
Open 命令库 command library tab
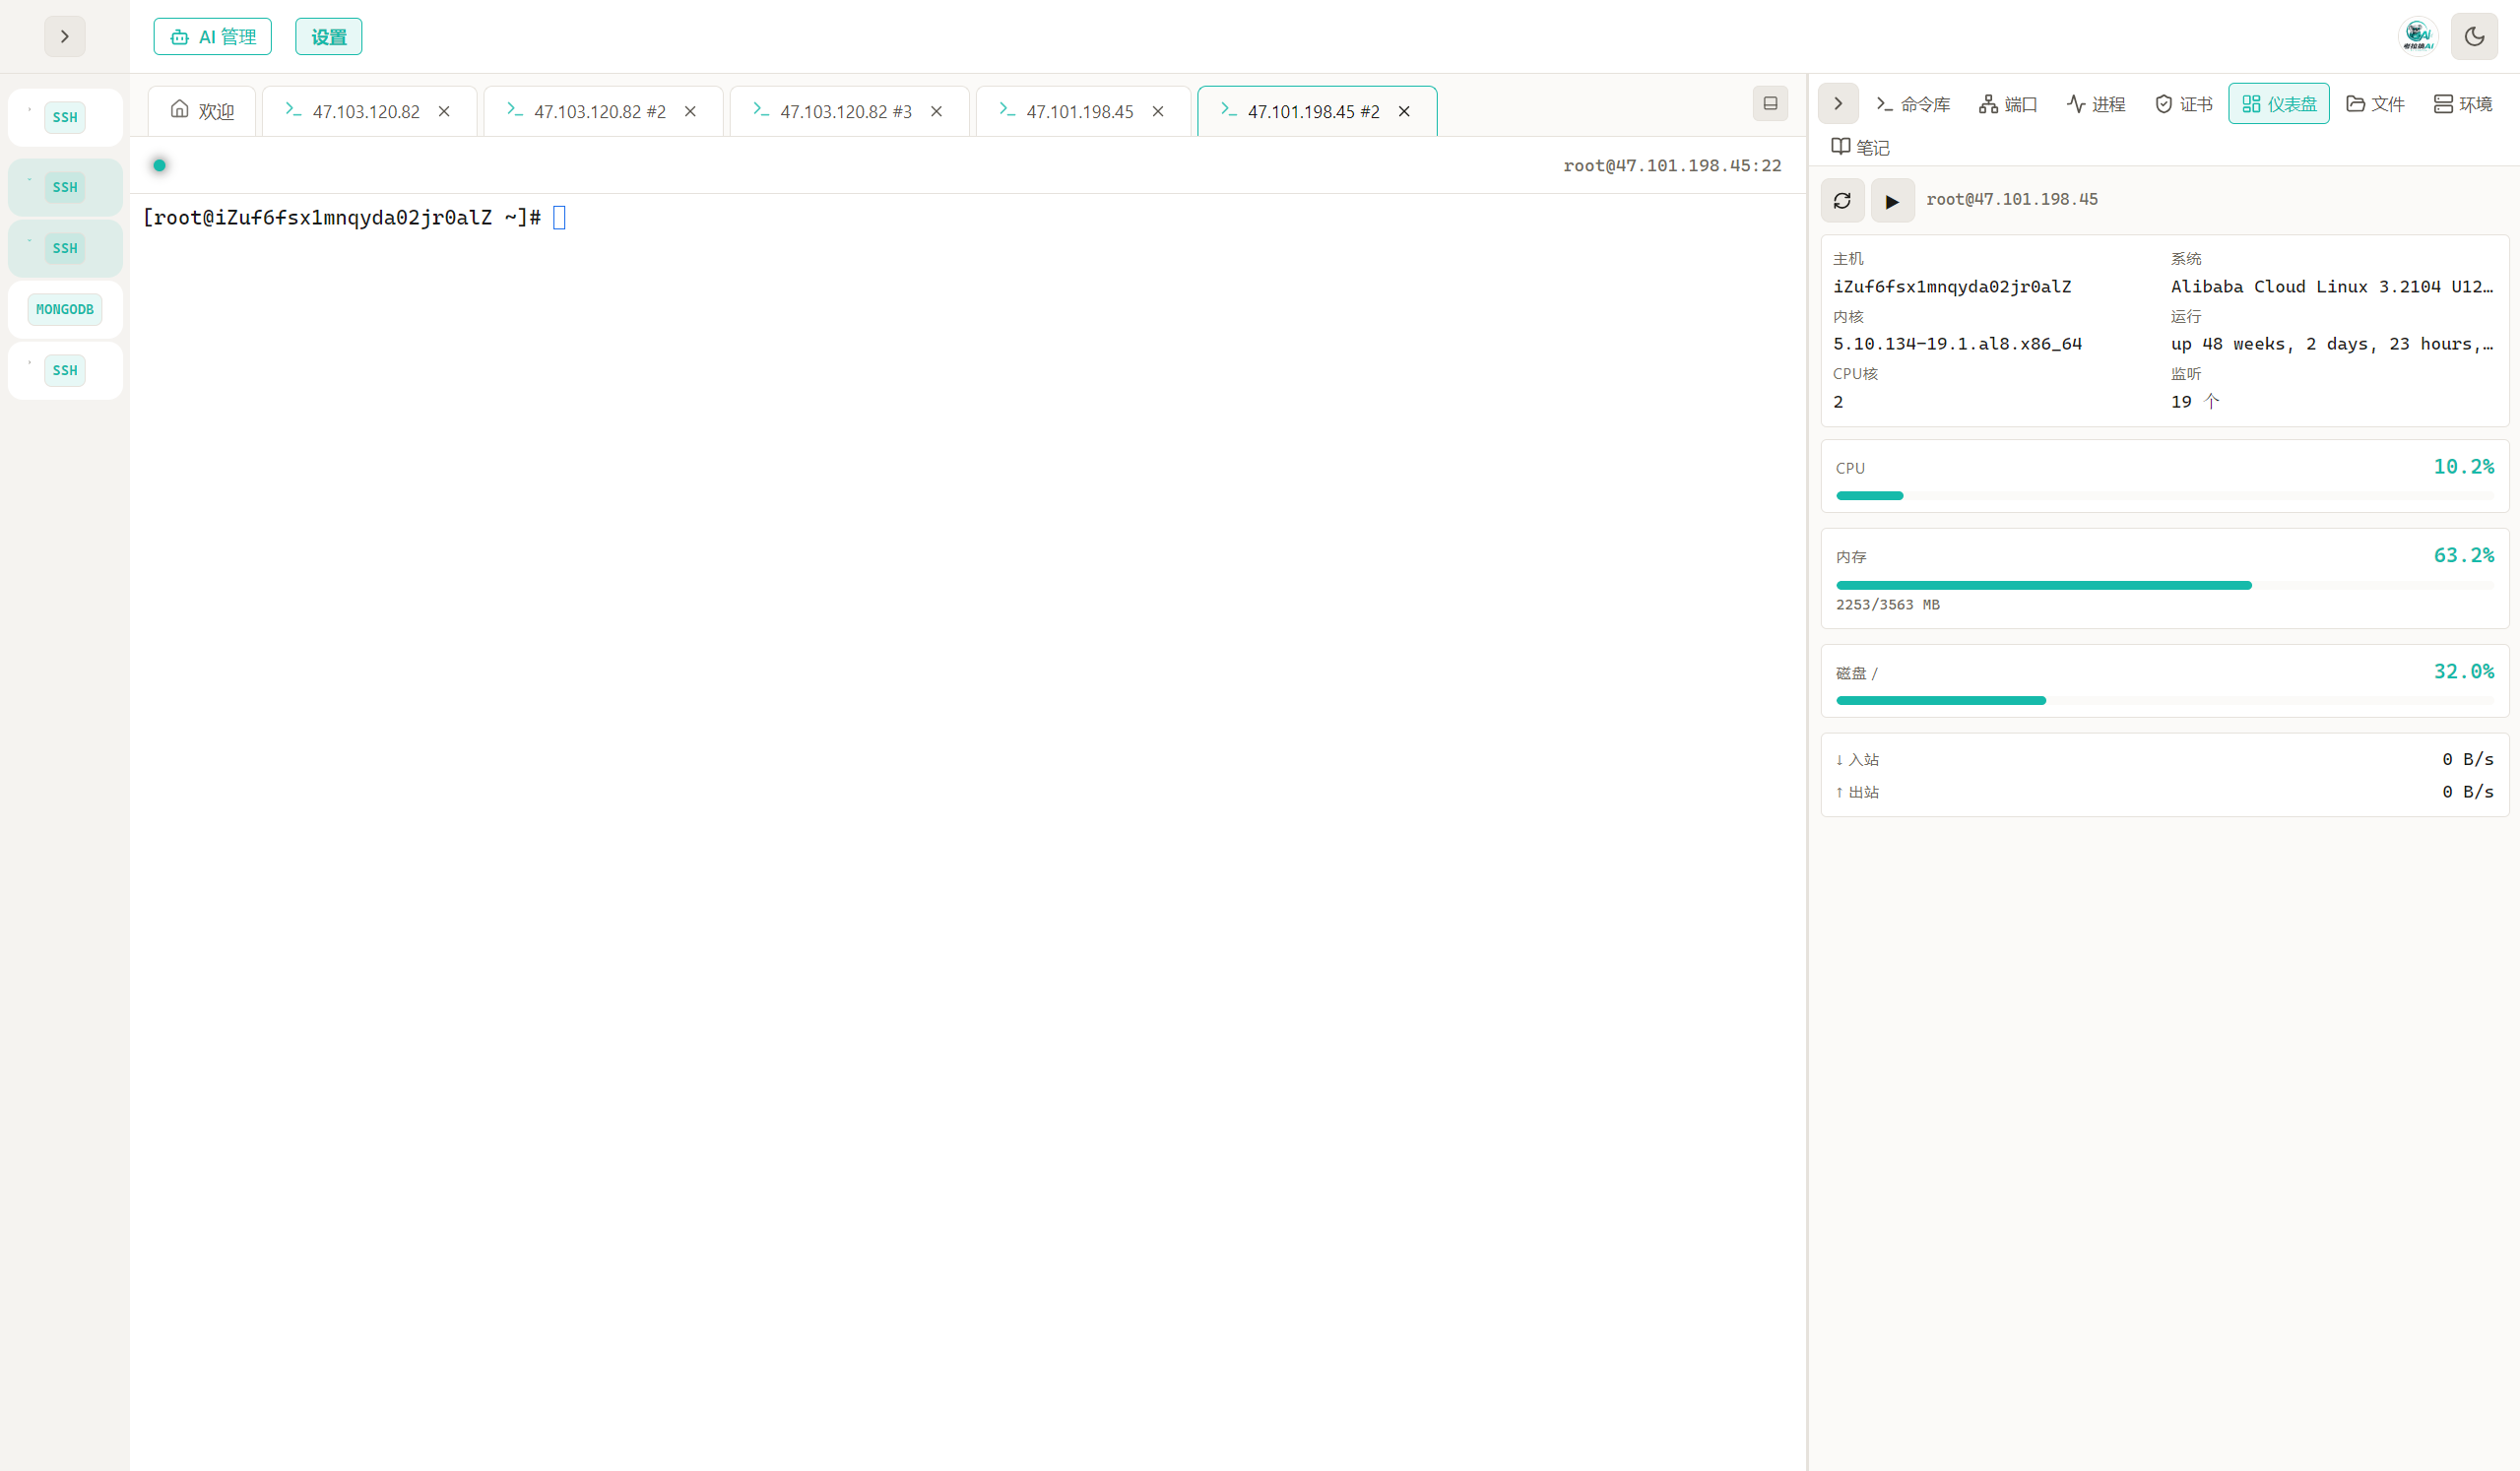(x=1913, y=104)
